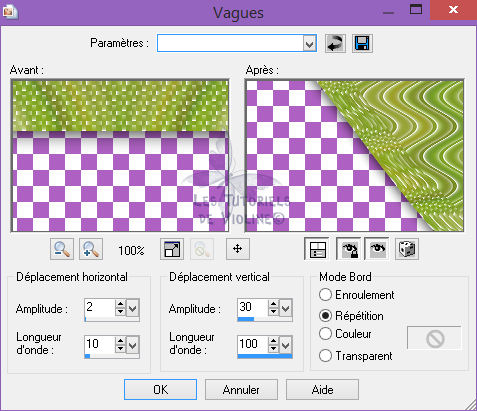Viewport: 477px width, 411px height.
Task: Click the zoom out magnifier icon
Action: tap(62, 249)
